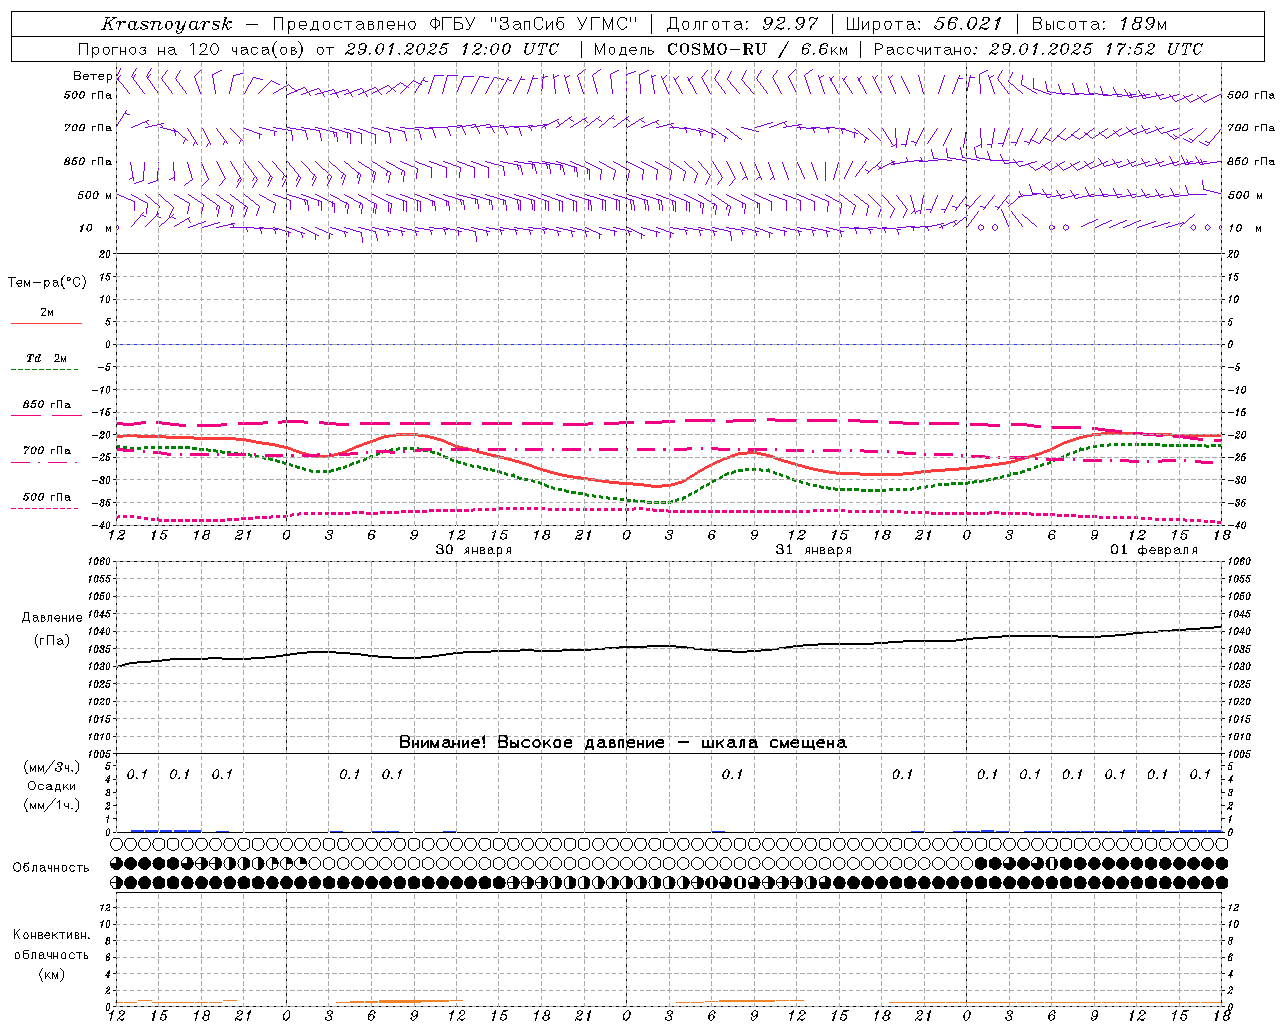Click the 'Широта: 56.021' latitude field
This screenshot has height=1024, width=1280.
tap(924, 24)
